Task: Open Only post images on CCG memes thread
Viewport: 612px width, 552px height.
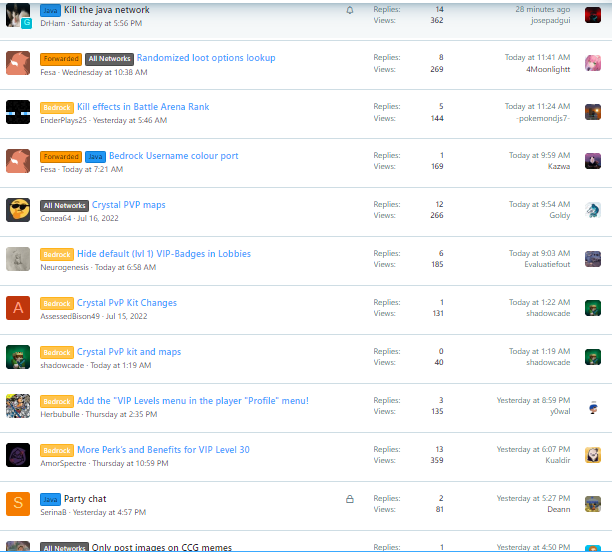Action: pos(162,547)
